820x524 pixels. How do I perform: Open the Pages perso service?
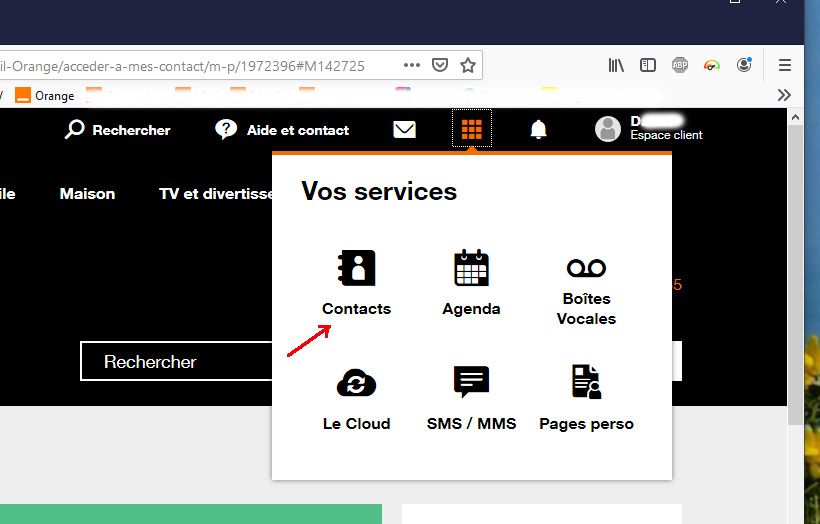[586, 398]
